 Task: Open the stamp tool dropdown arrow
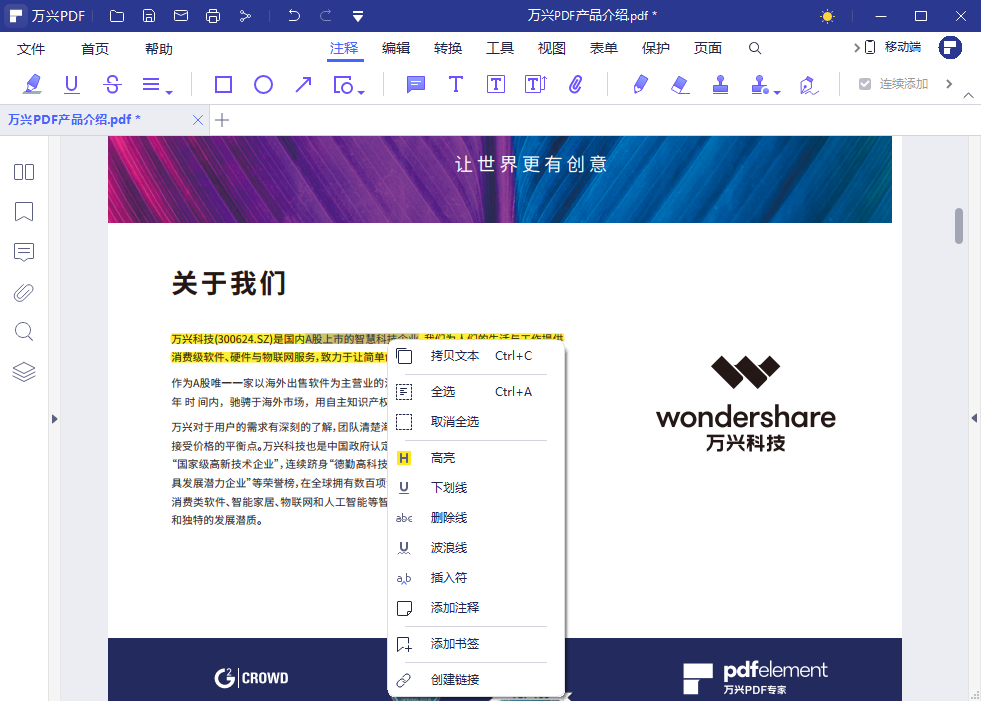coord(777,92)
